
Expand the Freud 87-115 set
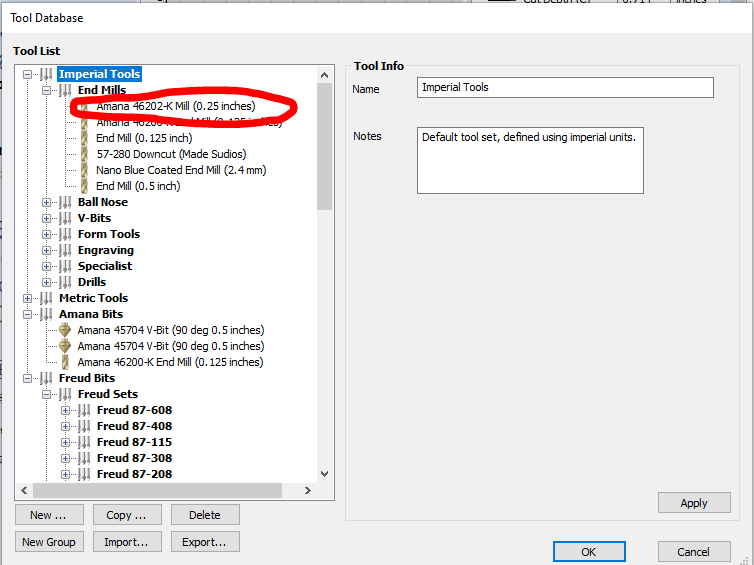click(x=65, y=442)
